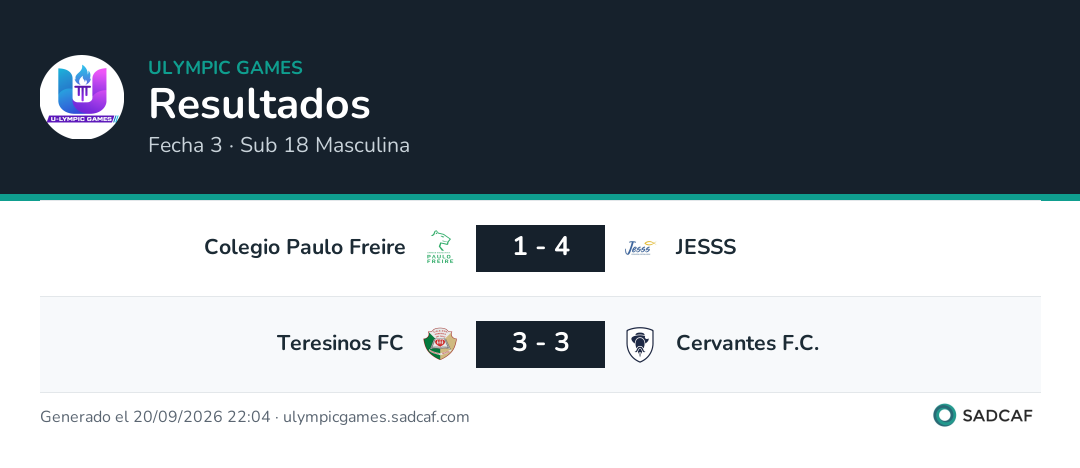Click the U-Lympic Games torch logo

pos(82,97)
